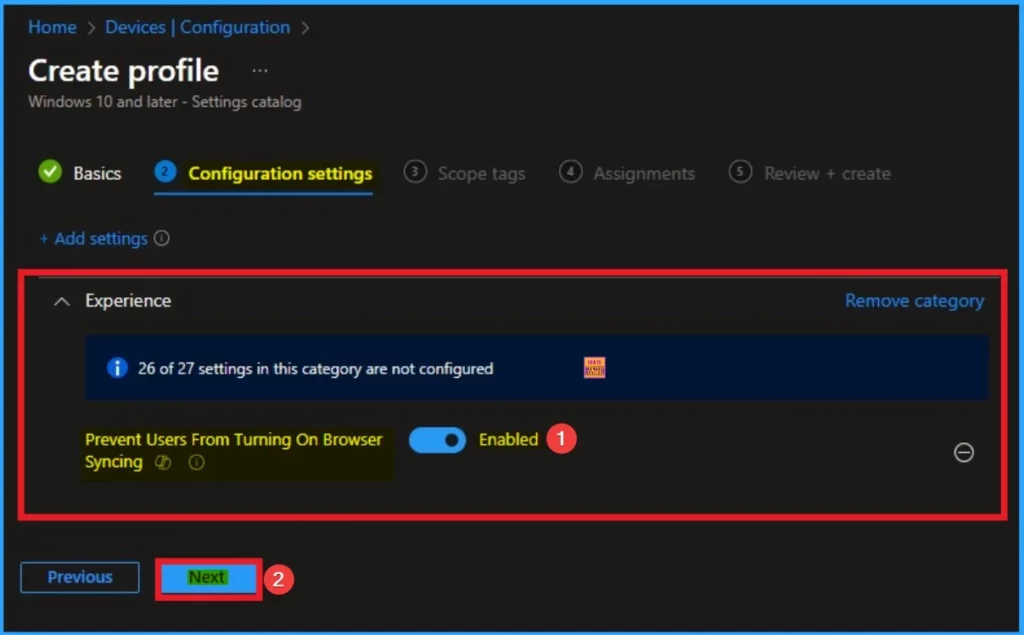This screenshot has height=635, width=1024.
Task: Click the Next button
Action: click(x=208, y=578)
